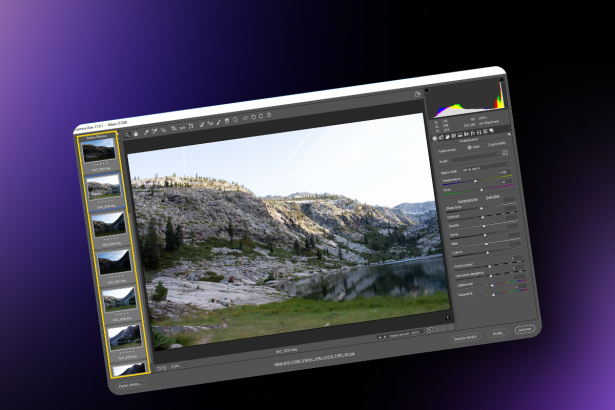Switch to the Calibration tab
The width and height of the screenshot is (615, 410).
coord(479,132)
